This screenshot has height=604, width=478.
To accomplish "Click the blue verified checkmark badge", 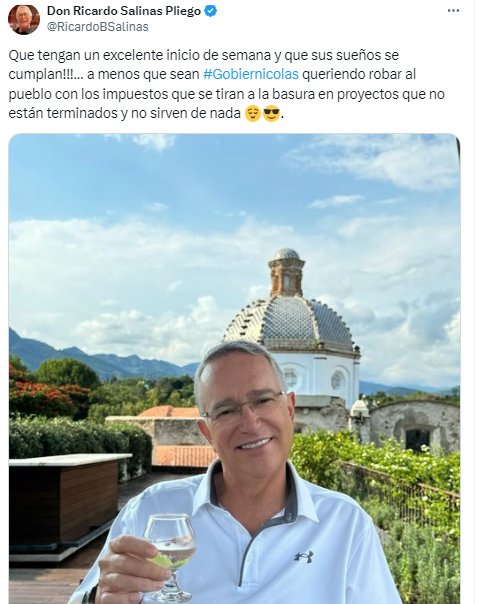I will pos(210,11).
